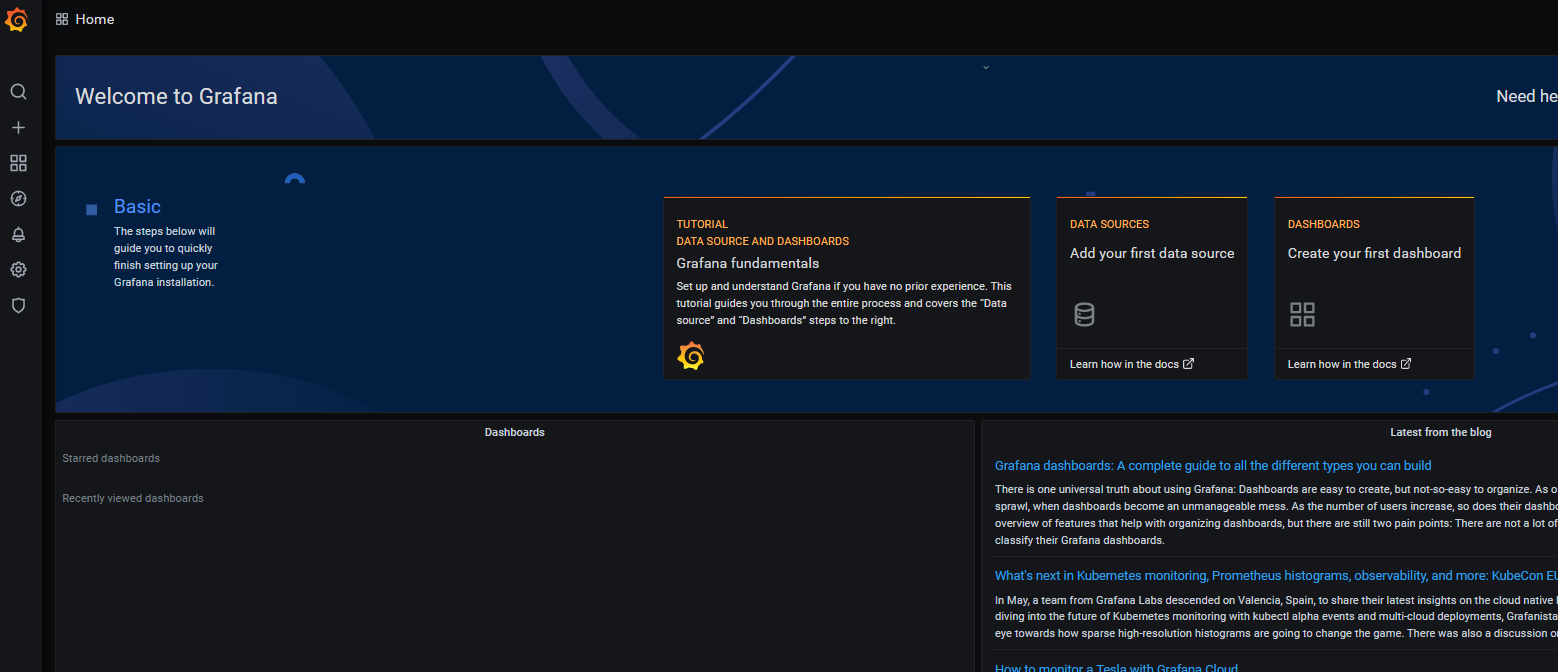Viewport: 1558px width, 672px height.
Task: Open blog post How to monitor a Tesla
Action: tap(1116, 668)
